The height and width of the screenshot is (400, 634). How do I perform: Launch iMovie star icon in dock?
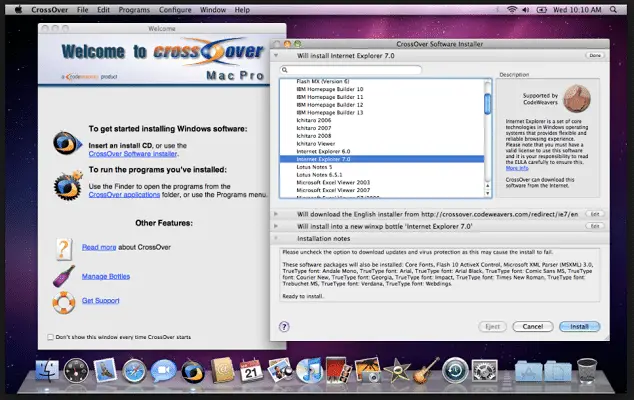pyautogui.click(x=397, y=371)
